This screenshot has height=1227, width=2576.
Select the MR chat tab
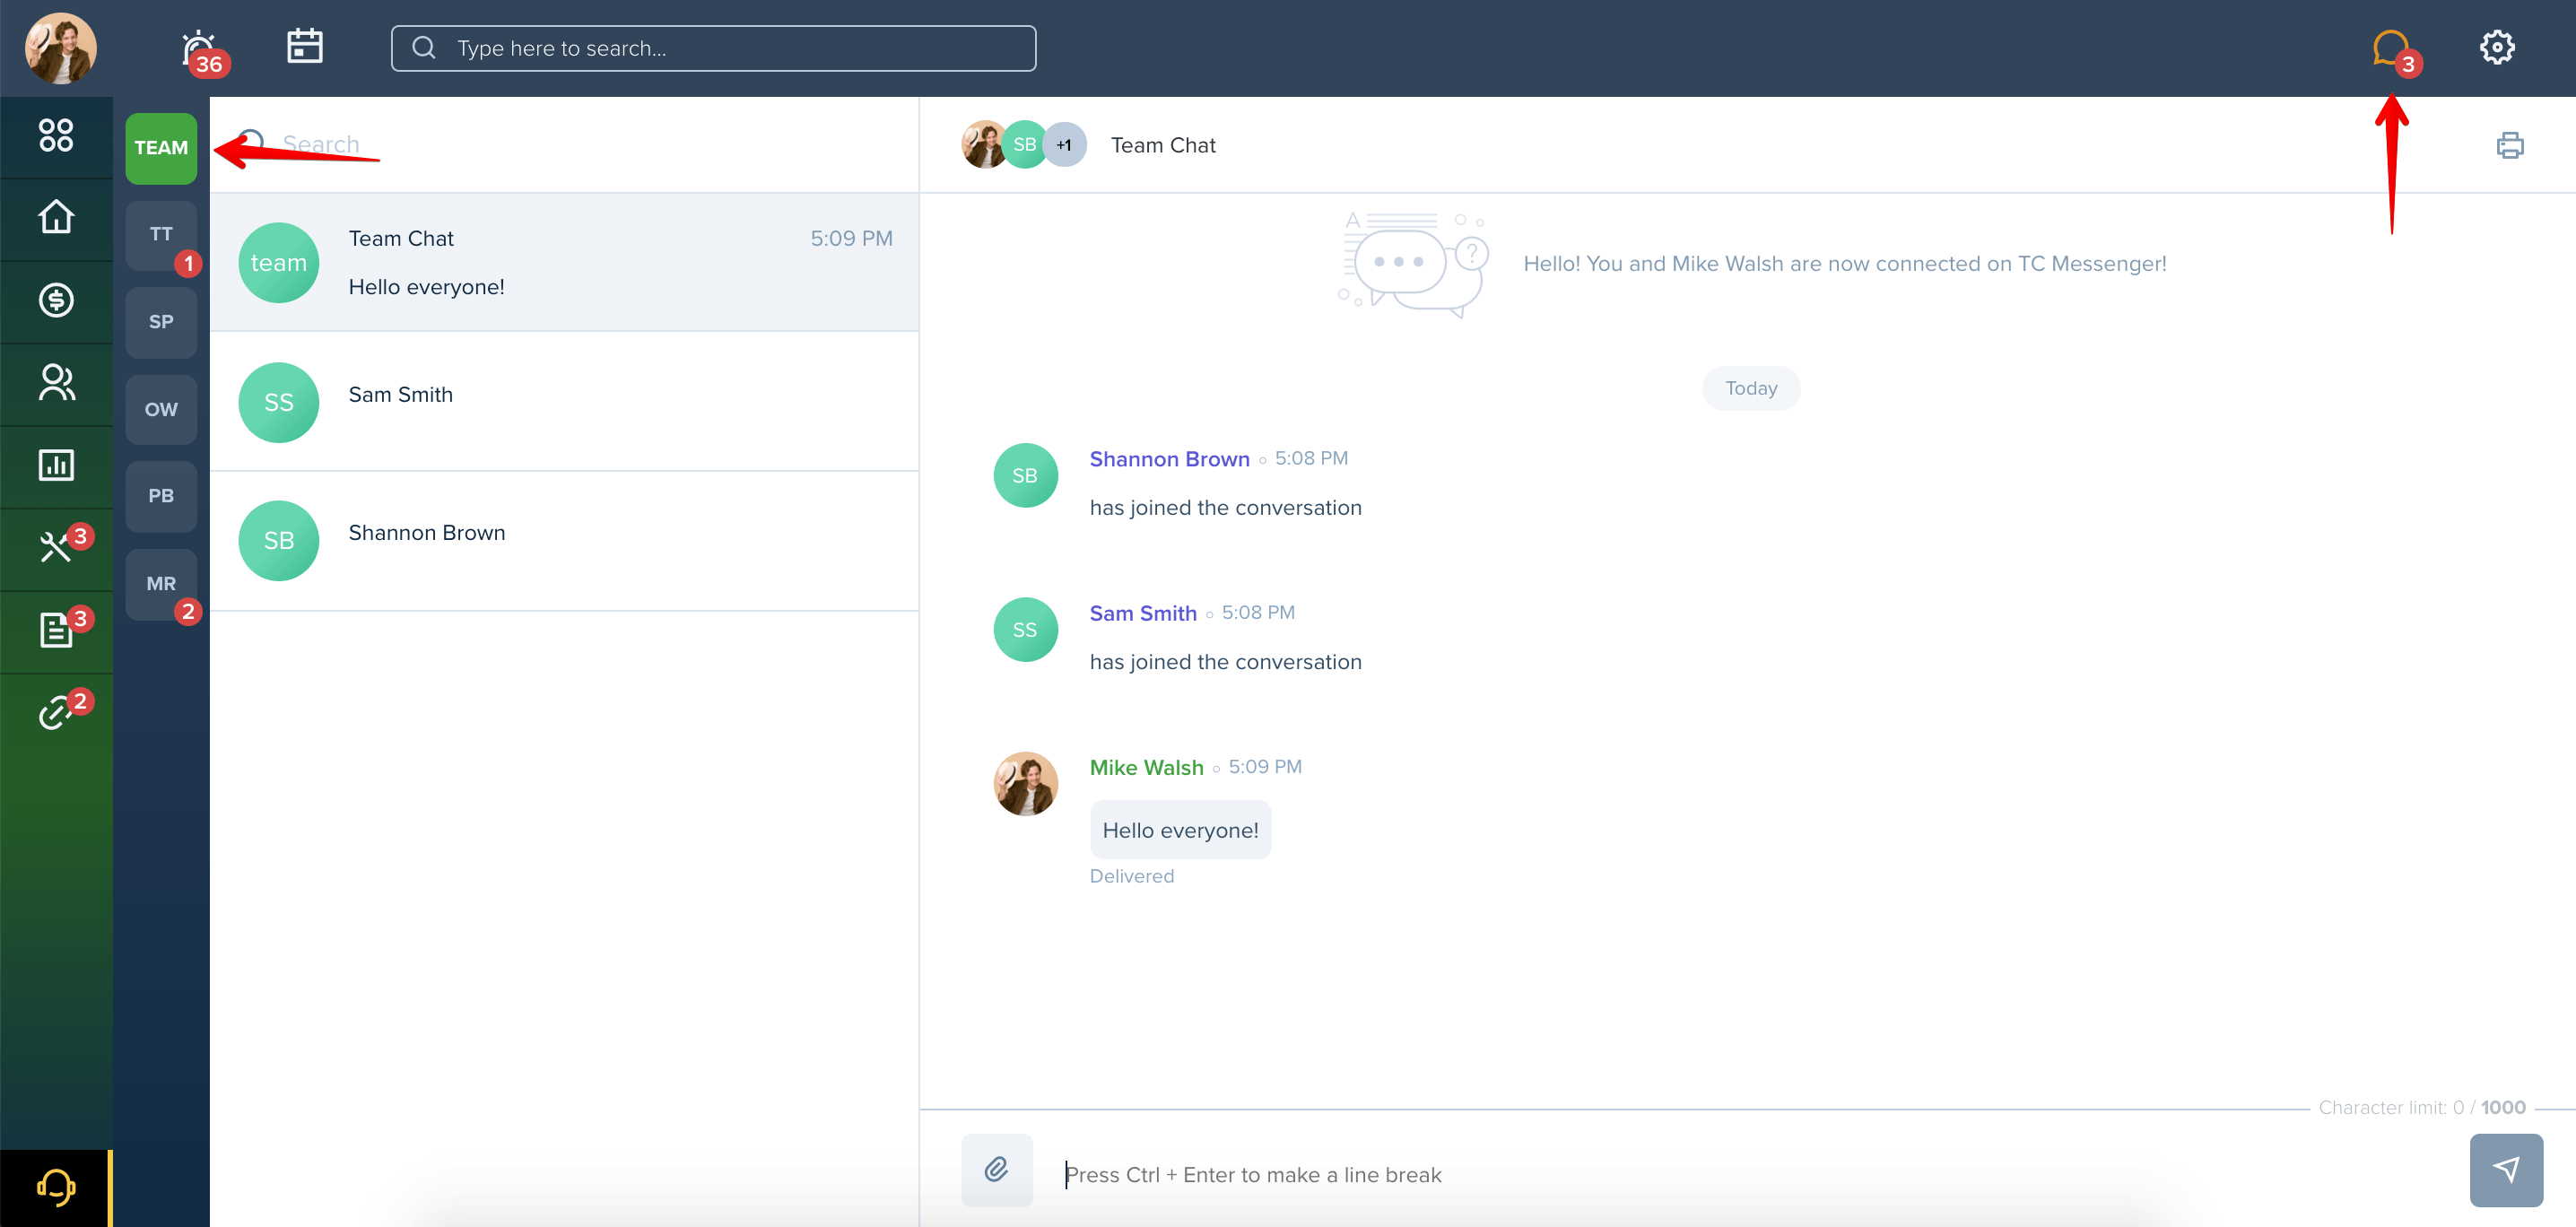point(161,584)
